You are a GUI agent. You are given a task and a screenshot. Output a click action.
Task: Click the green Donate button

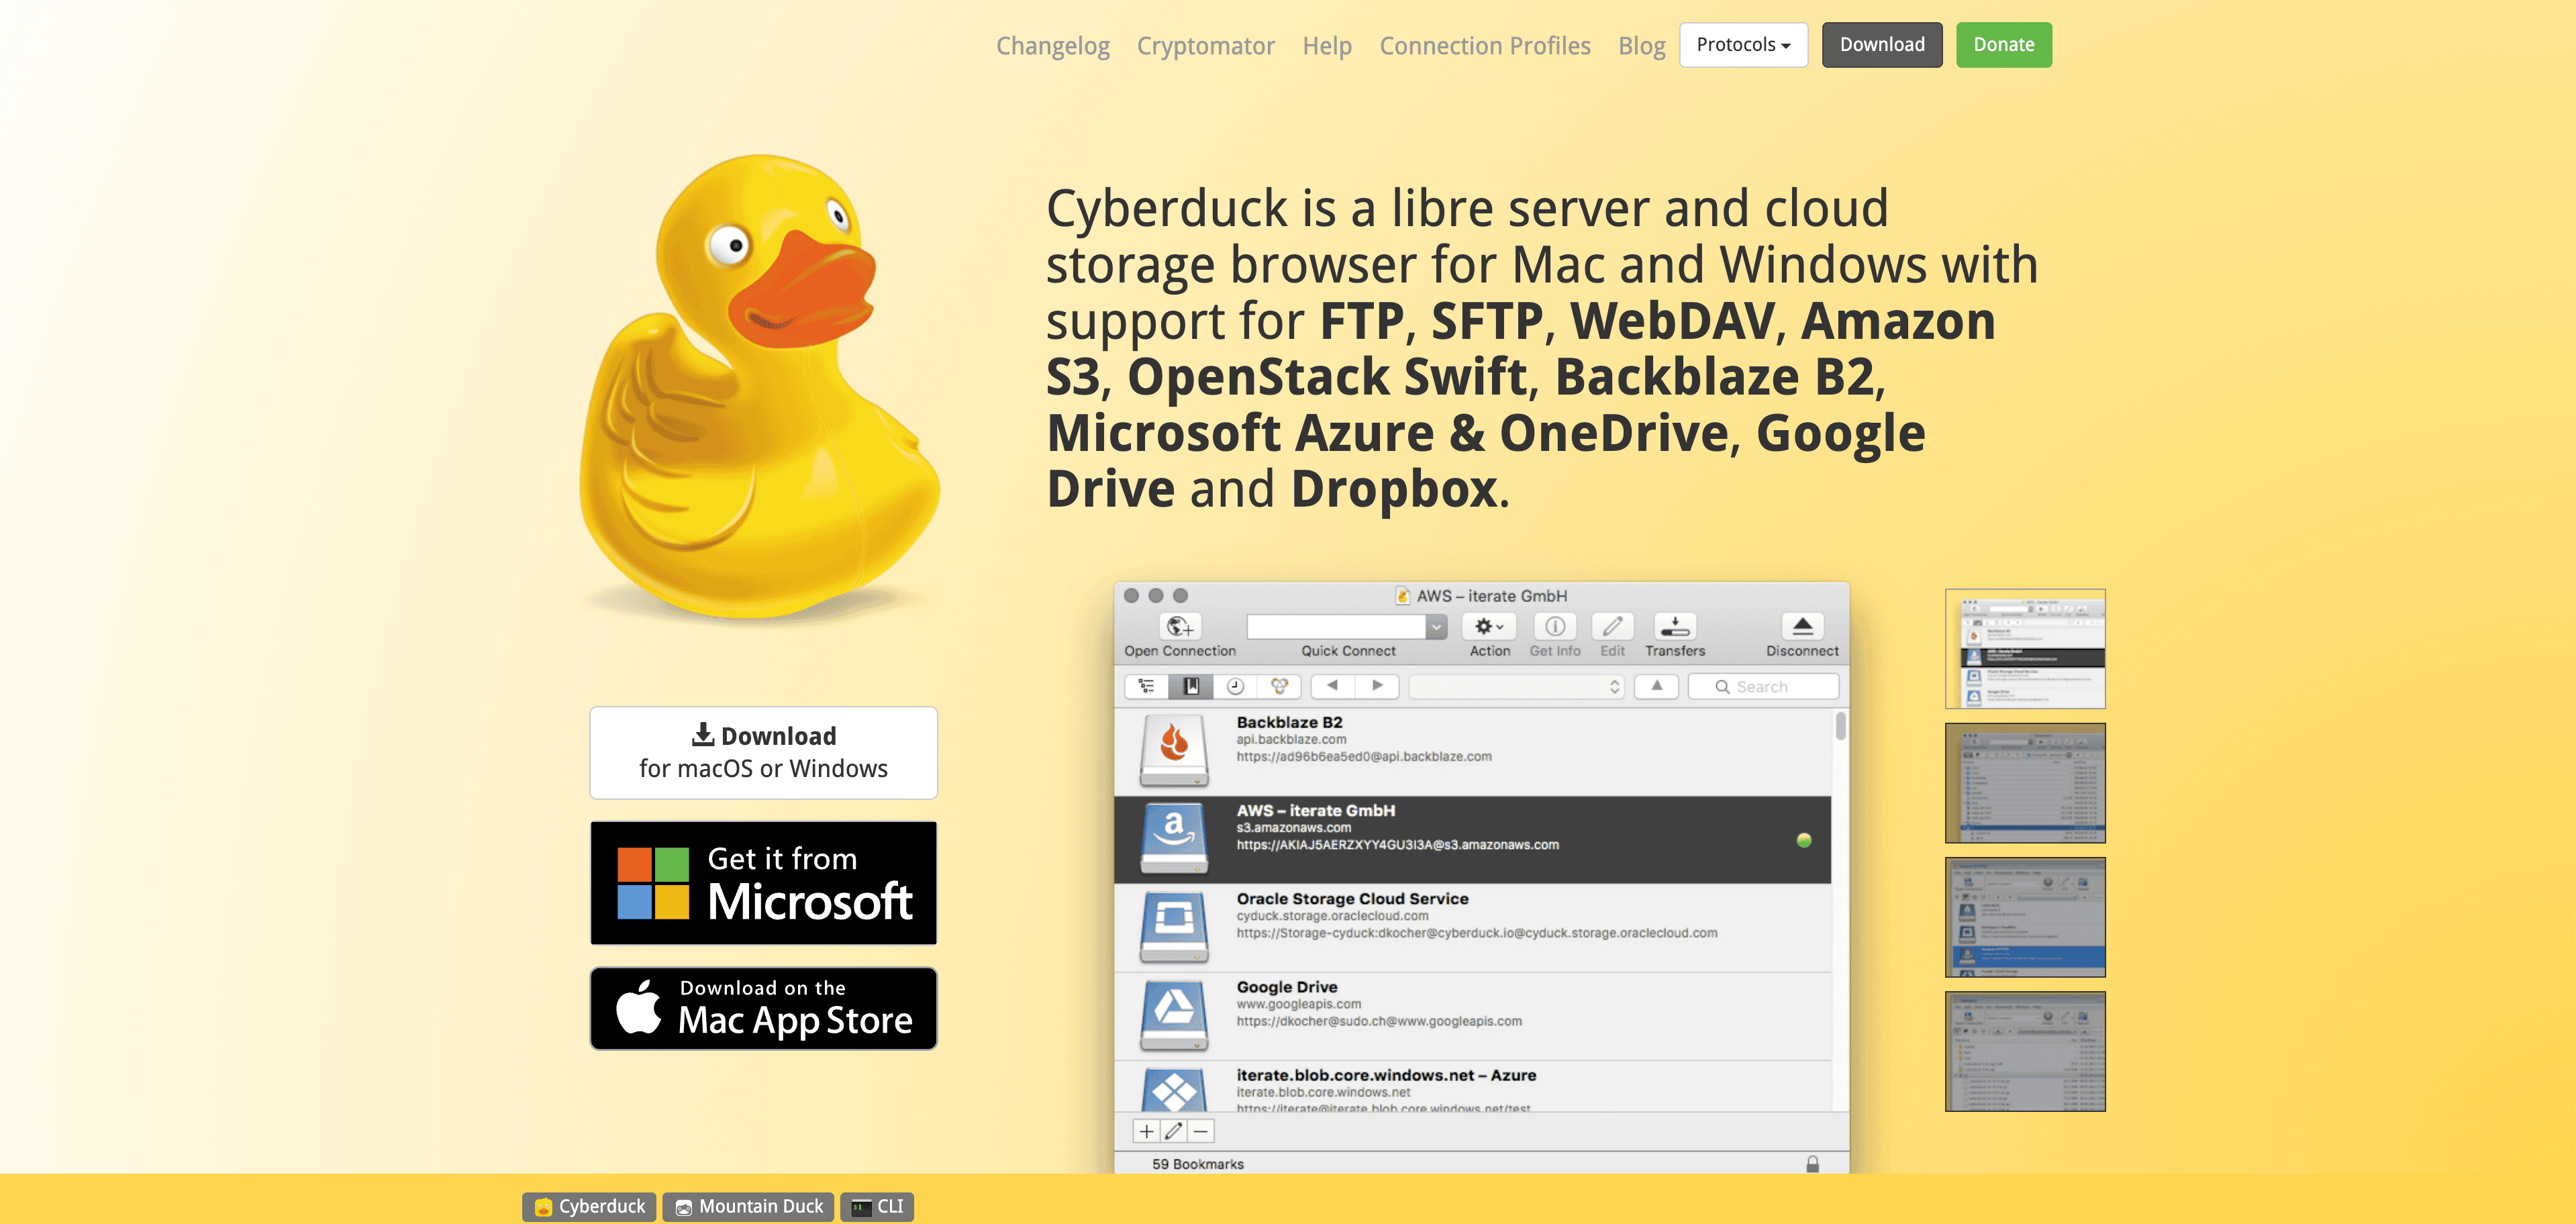pos(2003,45)
